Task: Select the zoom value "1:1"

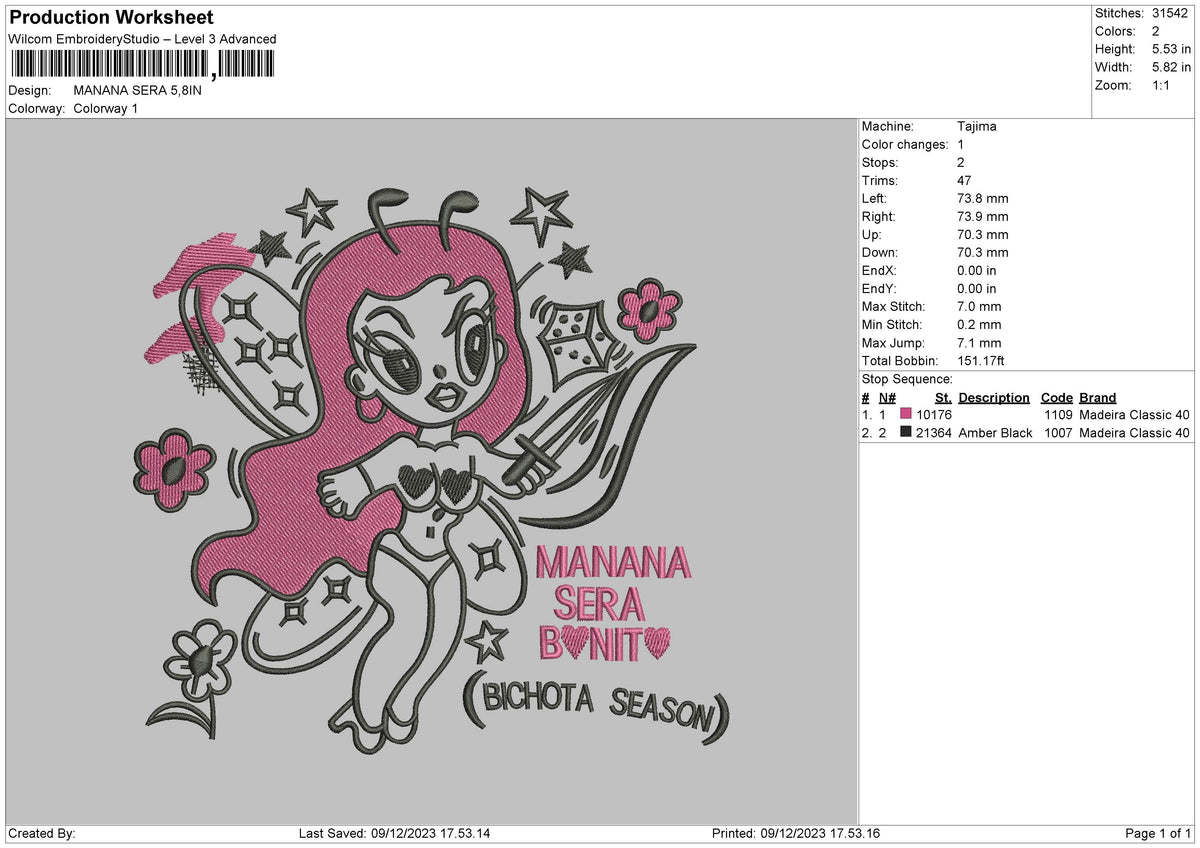Action: pos(1162,85)
